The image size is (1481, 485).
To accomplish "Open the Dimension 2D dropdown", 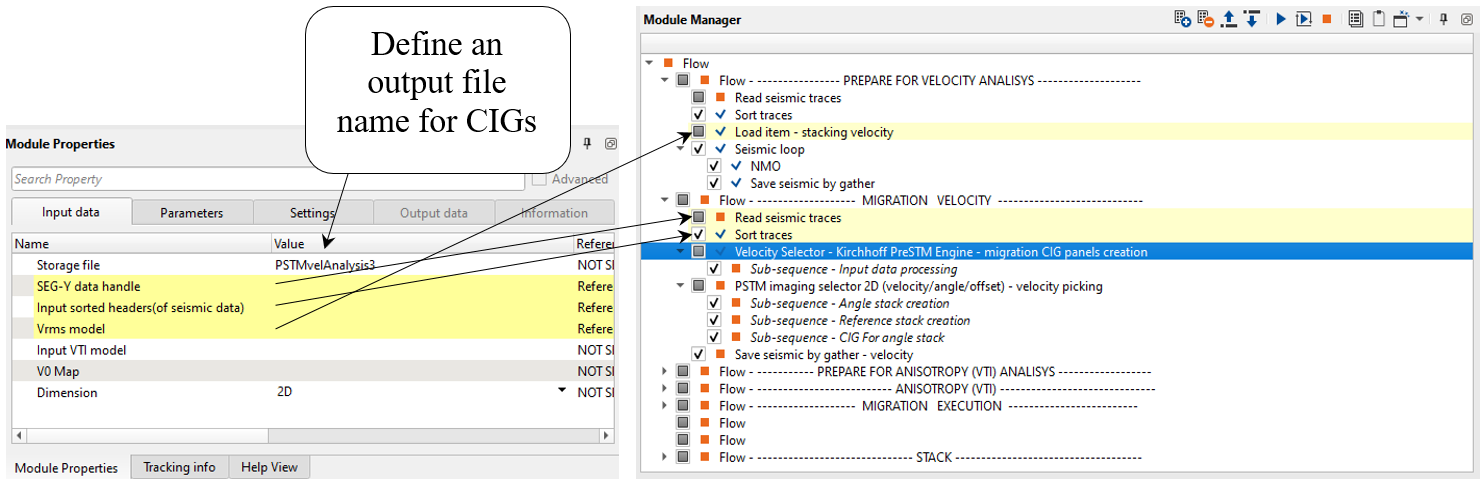I will (x=562, y=392).
